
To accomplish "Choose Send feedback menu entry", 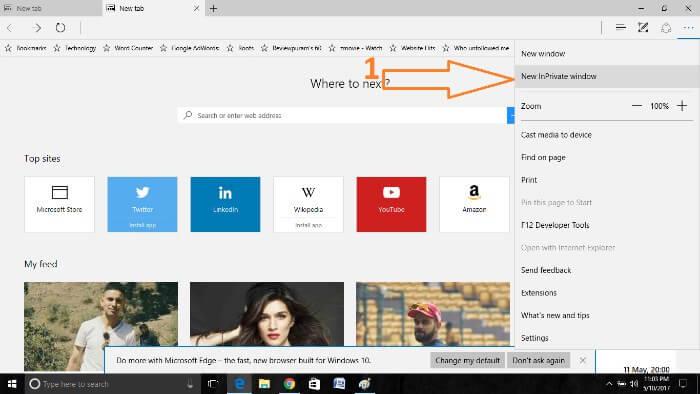I will (607, 270).
